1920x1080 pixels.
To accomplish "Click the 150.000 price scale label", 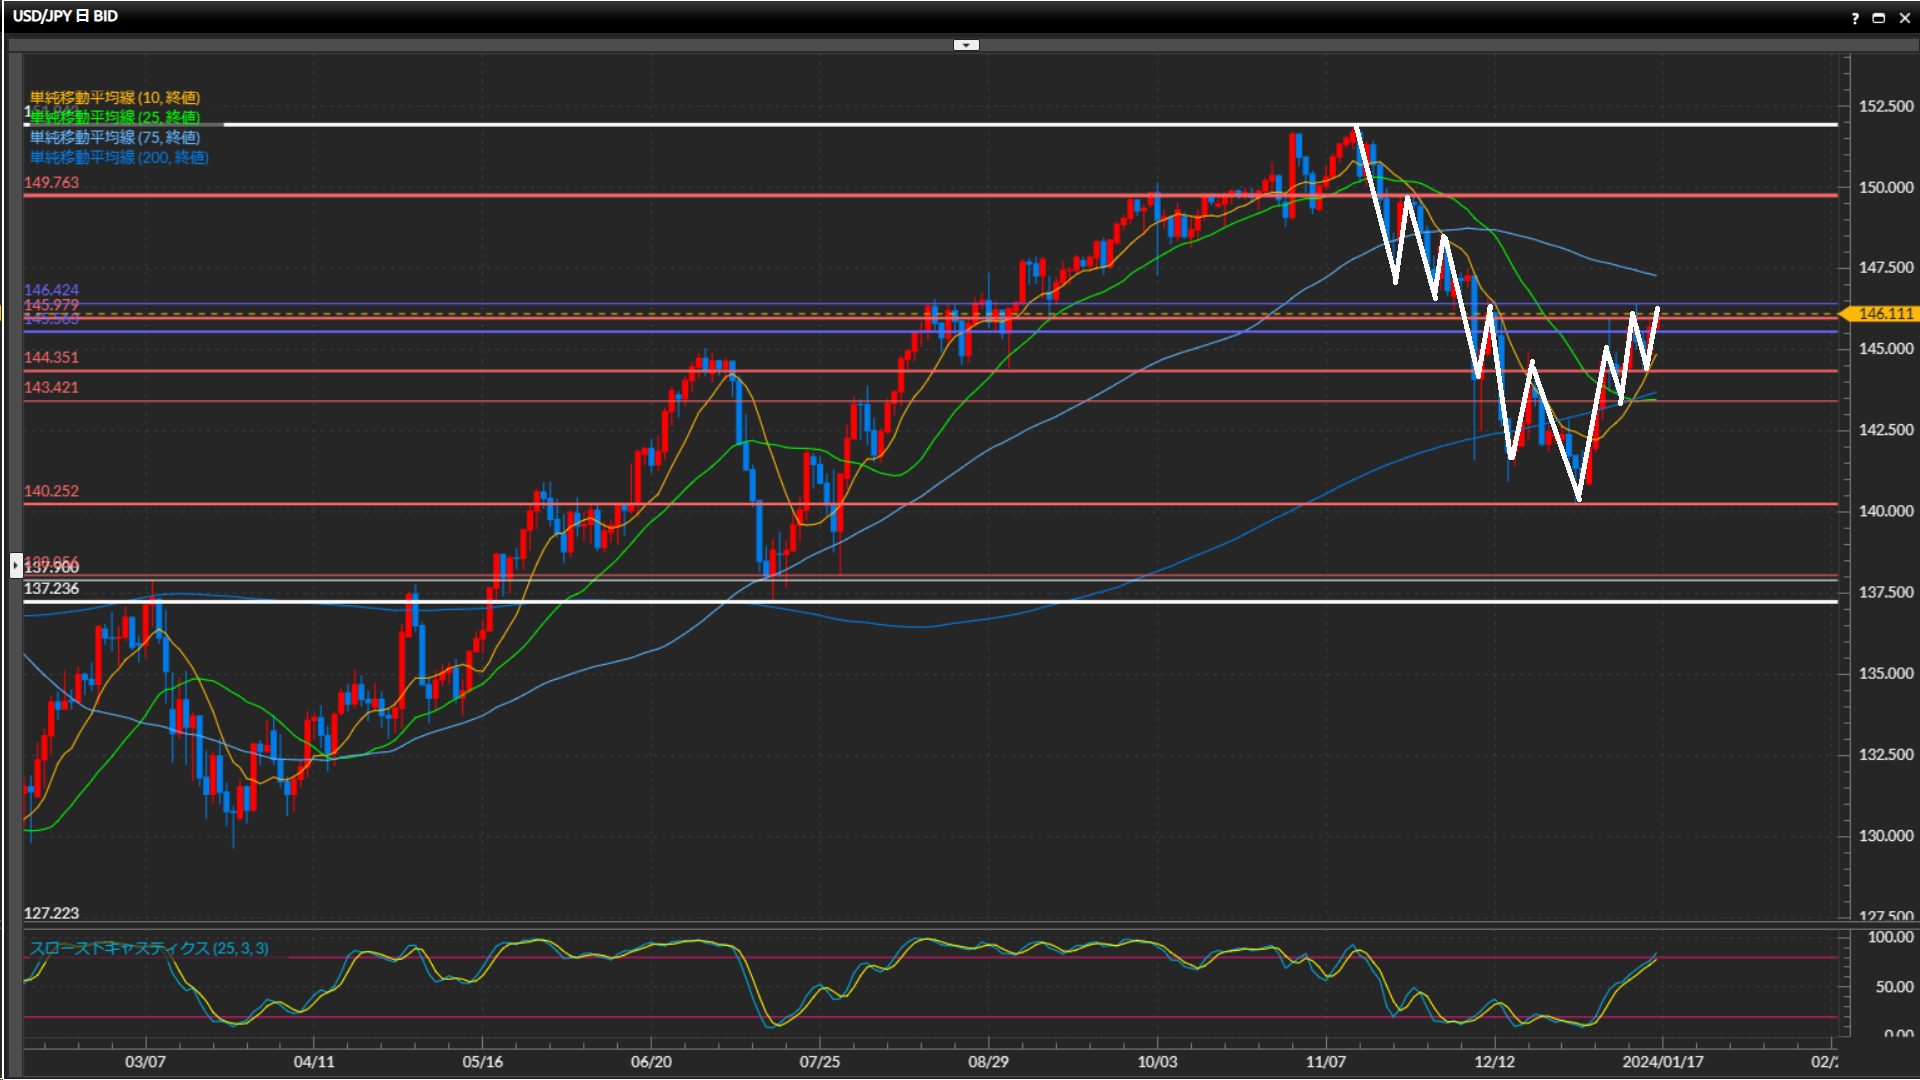I will pos(1885,187).
